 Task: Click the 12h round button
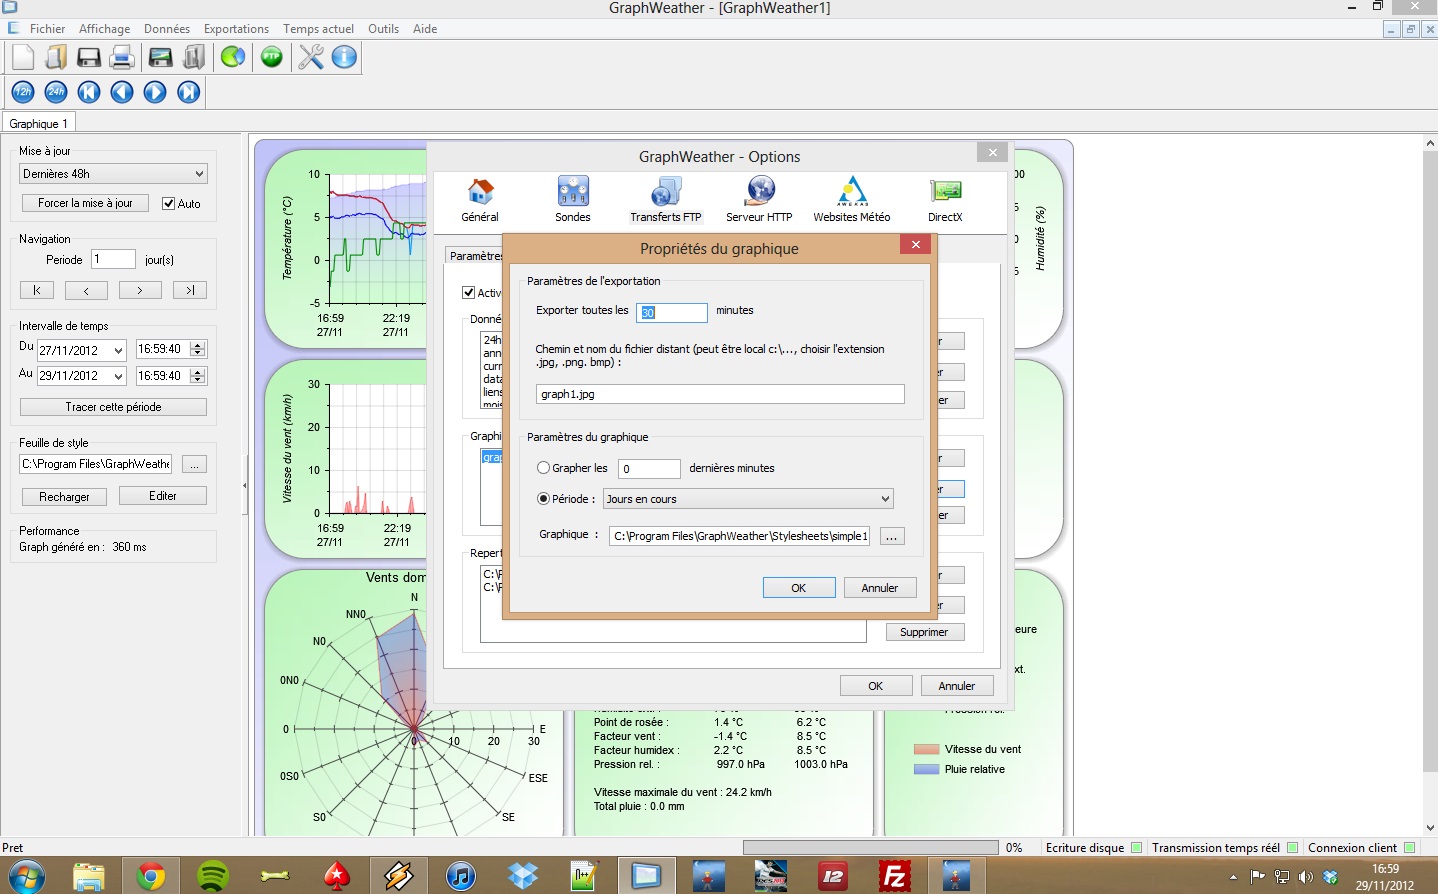[23, 92]
